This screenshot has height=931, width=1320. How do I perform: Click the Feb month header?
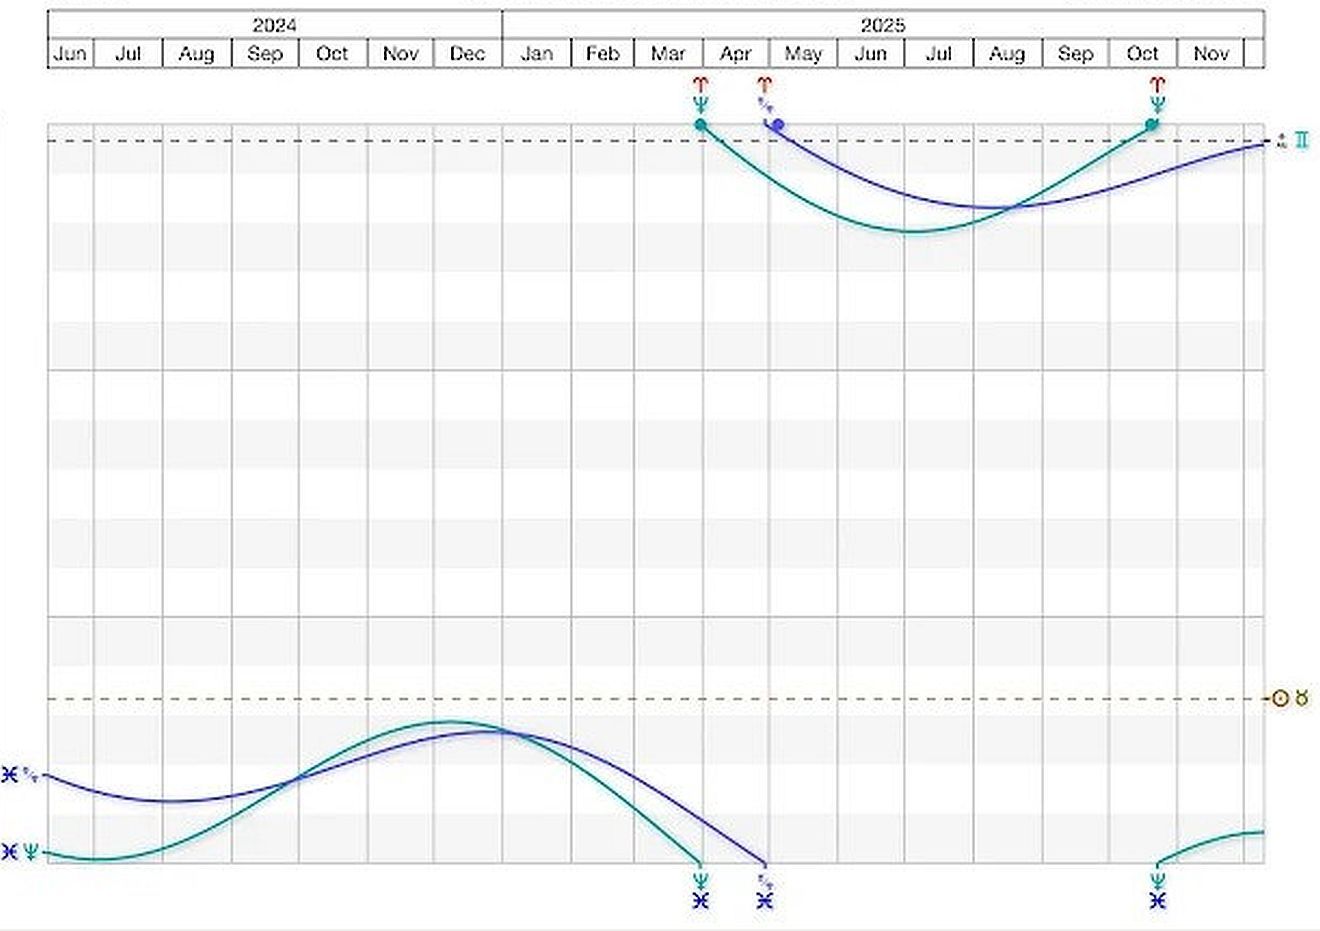(x=603, y=54)
